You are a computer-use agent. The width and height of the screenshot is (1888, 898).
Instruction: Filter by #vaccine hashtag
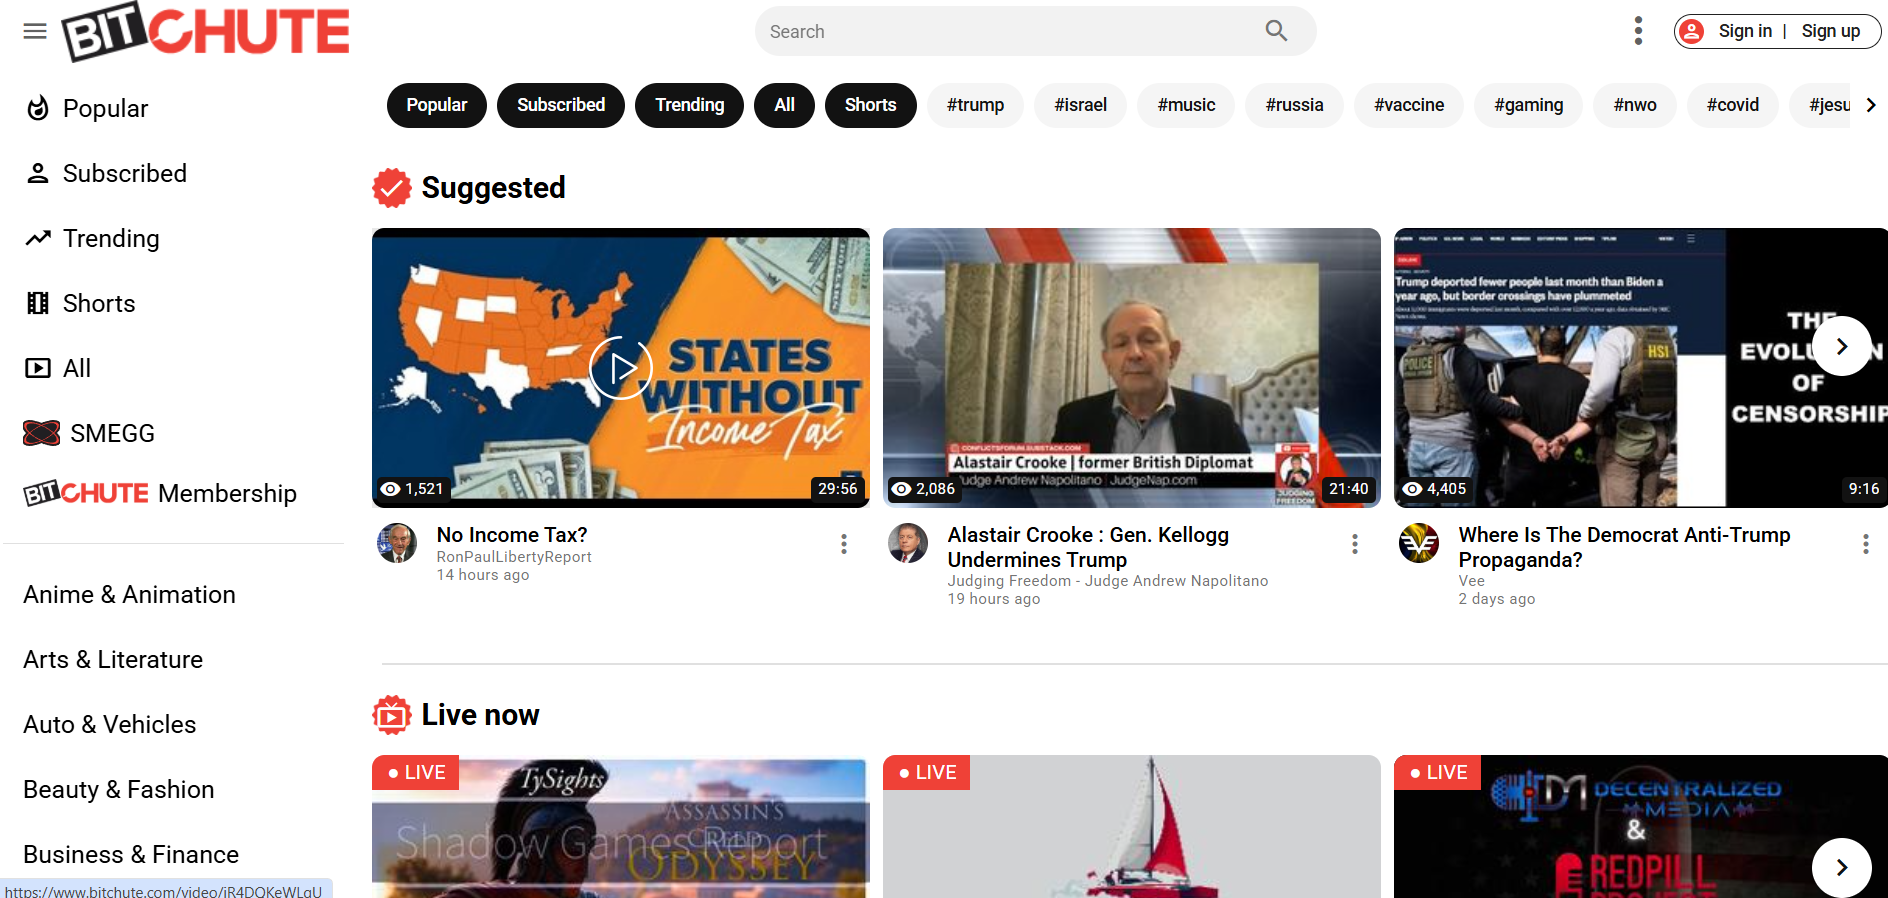point(1409,105)
